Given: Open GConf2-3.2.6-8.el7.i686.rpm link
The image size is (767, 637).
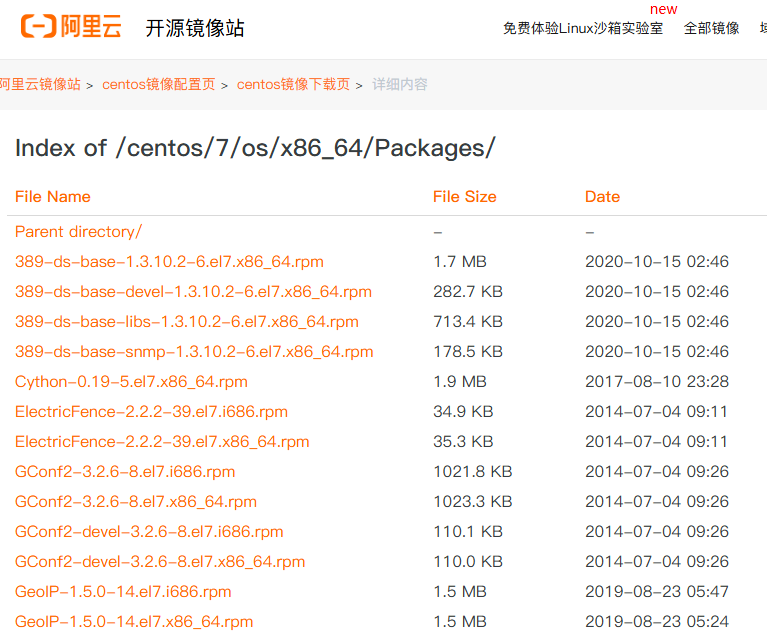Looking at the screenshot, I should [x=125, y=471].
